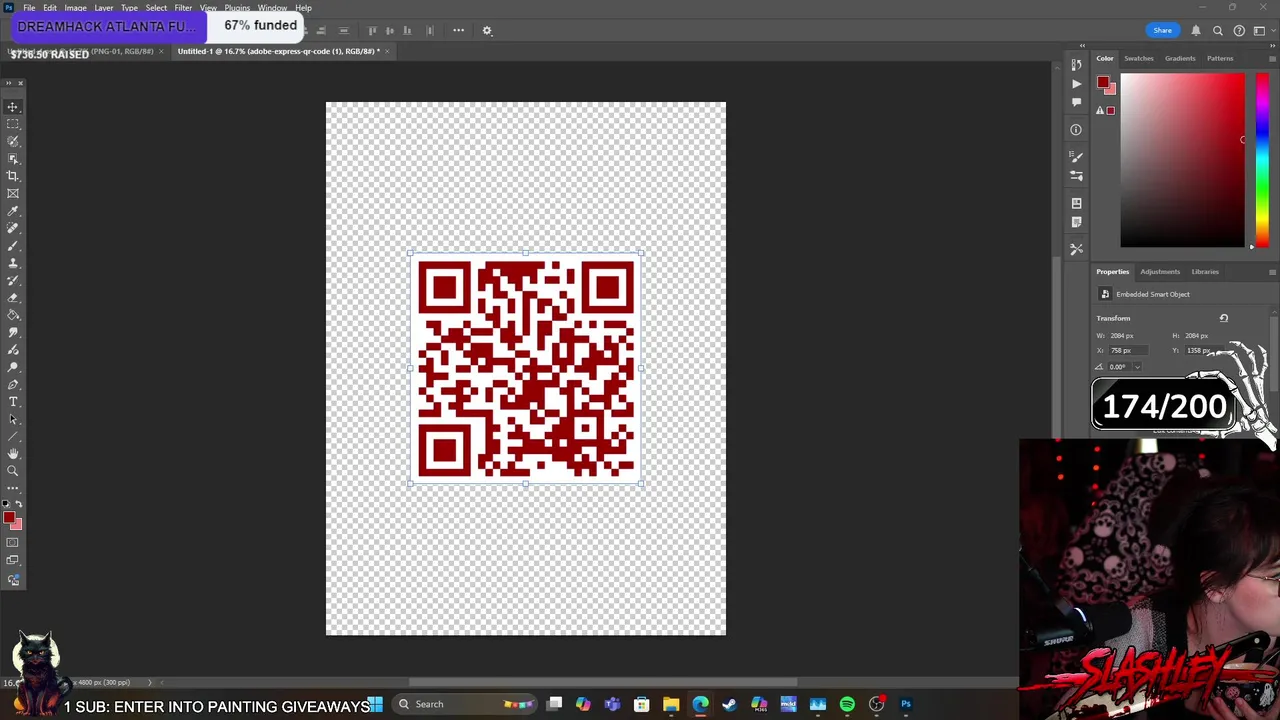Open the Comments speech-bubble panel icon
The height and width of the screenshot is (720, 1280).
(x=1076, y=102)
